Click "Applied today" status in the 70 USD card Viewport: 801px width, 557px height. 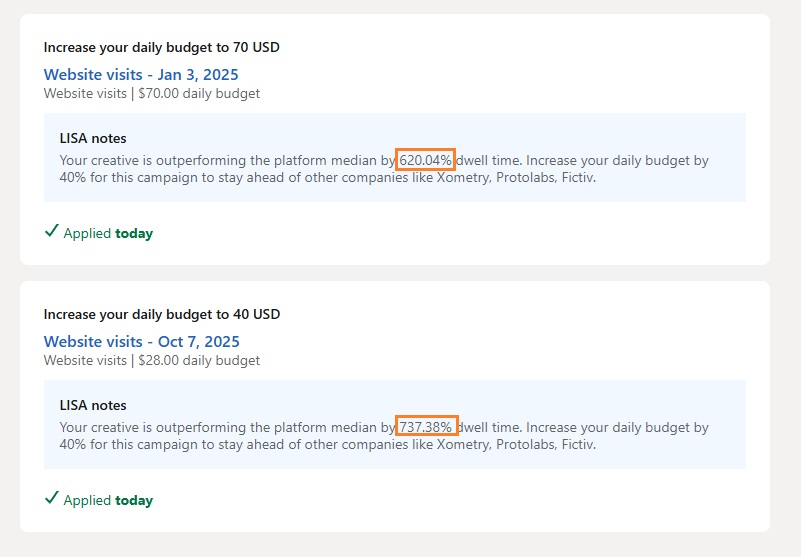point(108,233)
